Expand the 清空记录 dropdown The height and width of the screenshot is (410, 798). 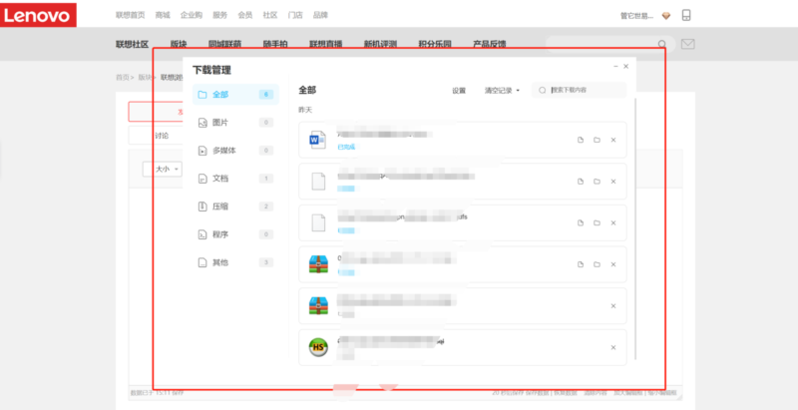pos(501,90)
